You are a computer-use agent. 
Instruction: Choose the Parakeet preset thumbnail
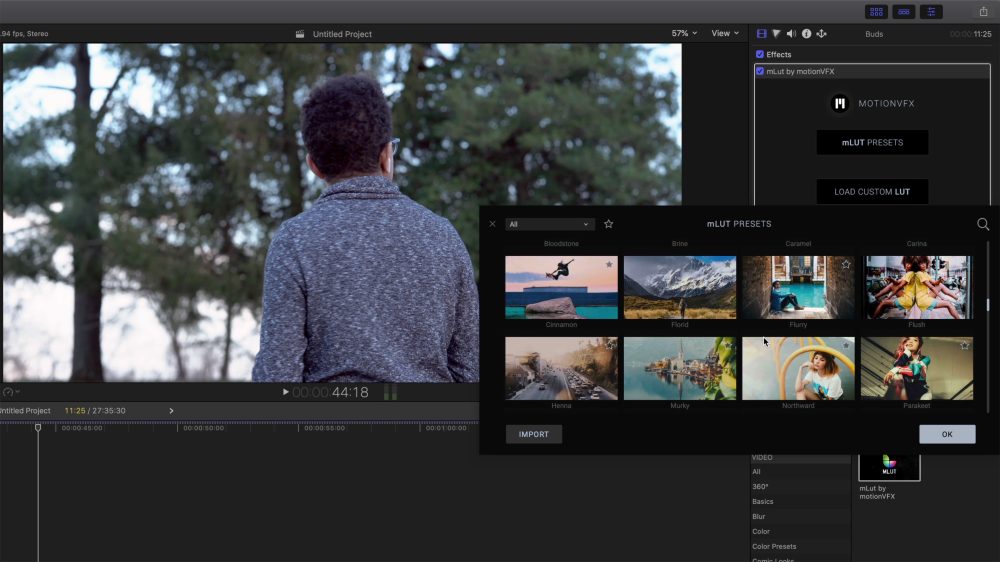click(x=916, y=369)
